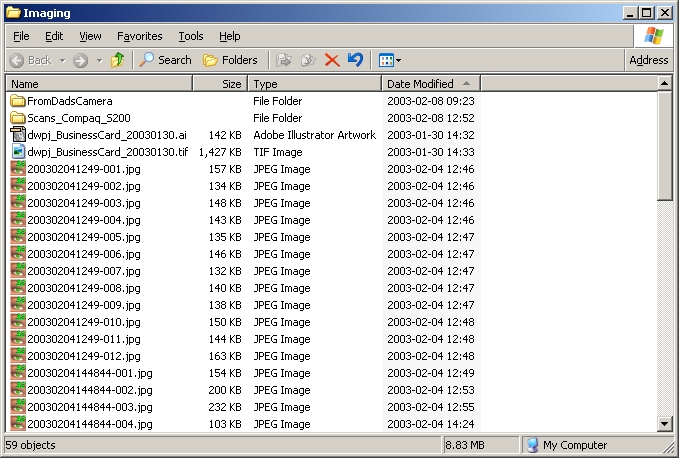Open the Views dropdown button

tap(390, 60)
